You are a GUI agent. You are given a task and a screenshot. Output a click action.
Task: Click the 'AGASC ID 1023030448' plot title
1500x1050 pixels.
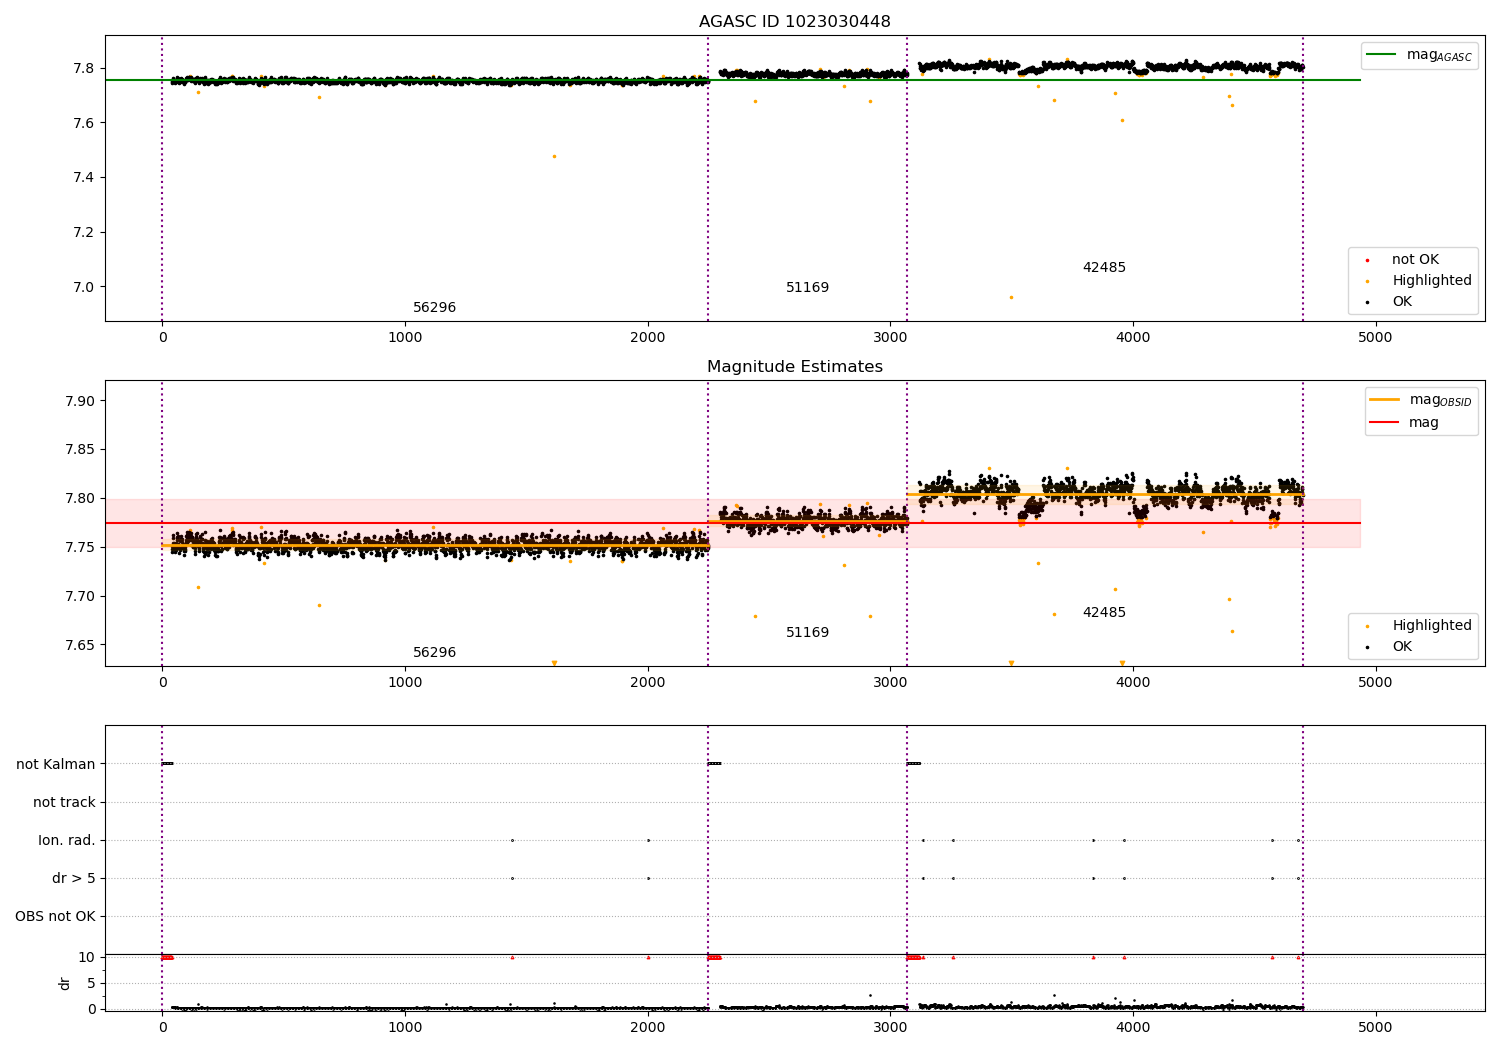click(x=794, y=22)
